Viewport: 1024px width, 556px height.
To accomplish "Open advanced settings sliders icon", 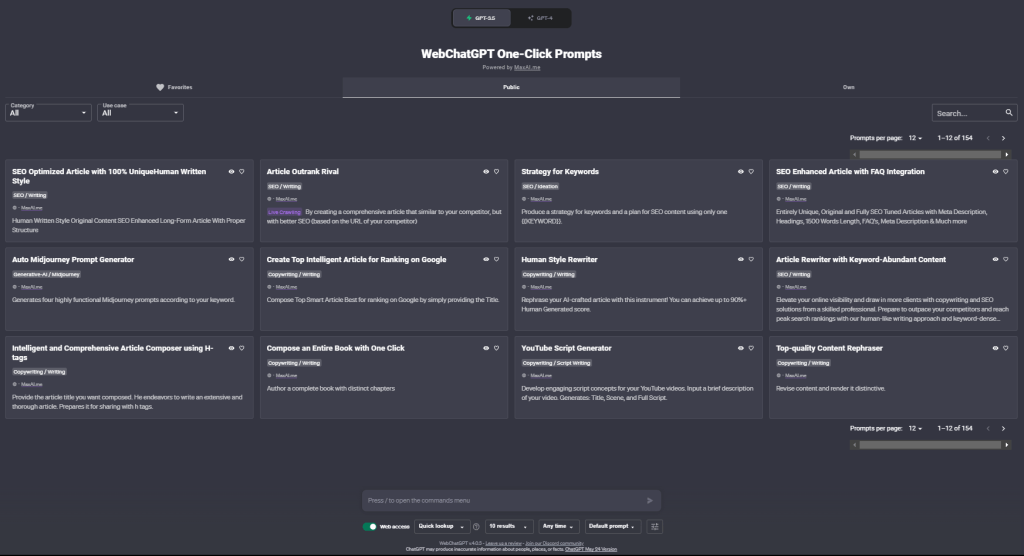I will pos(655,526).
